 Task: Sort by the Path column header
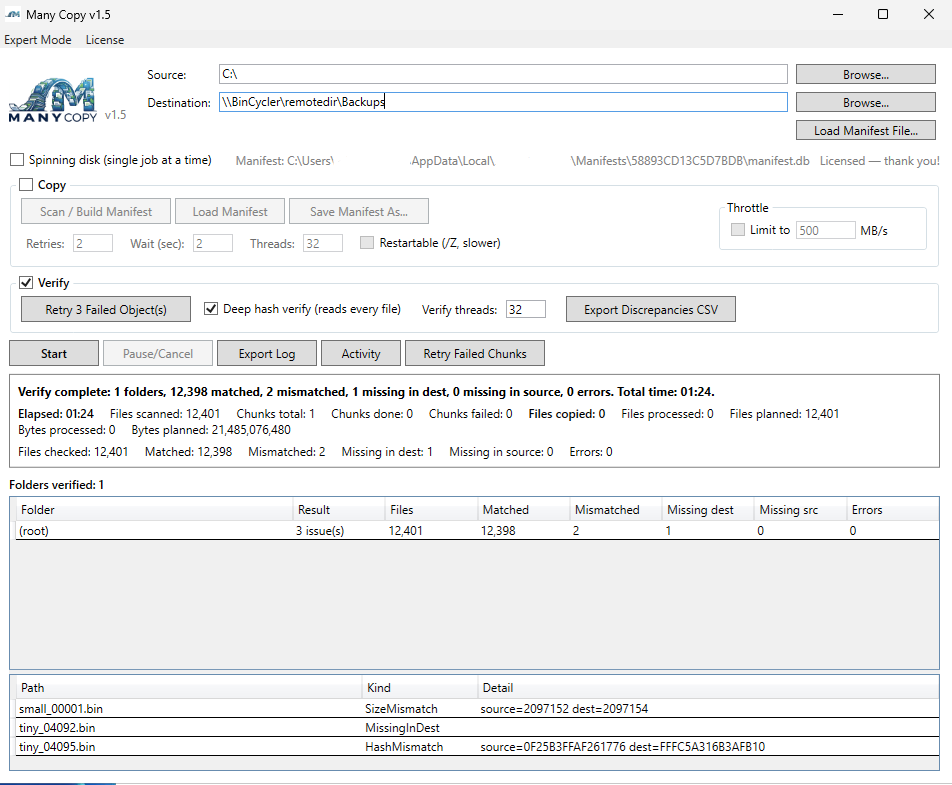click(x=189, y=688)
